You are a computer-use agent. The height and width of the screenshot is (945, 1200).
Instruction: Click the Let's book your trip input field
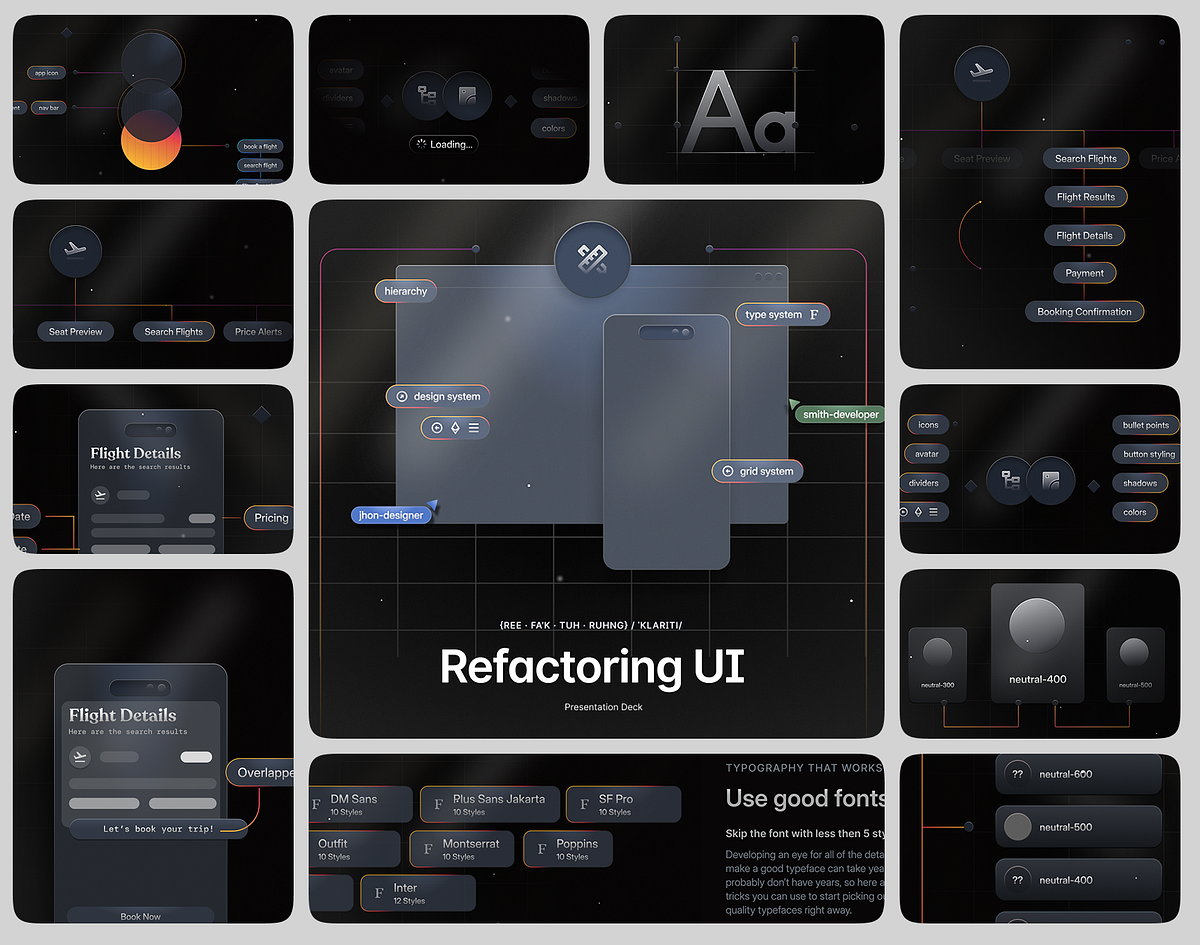[157, 829]
